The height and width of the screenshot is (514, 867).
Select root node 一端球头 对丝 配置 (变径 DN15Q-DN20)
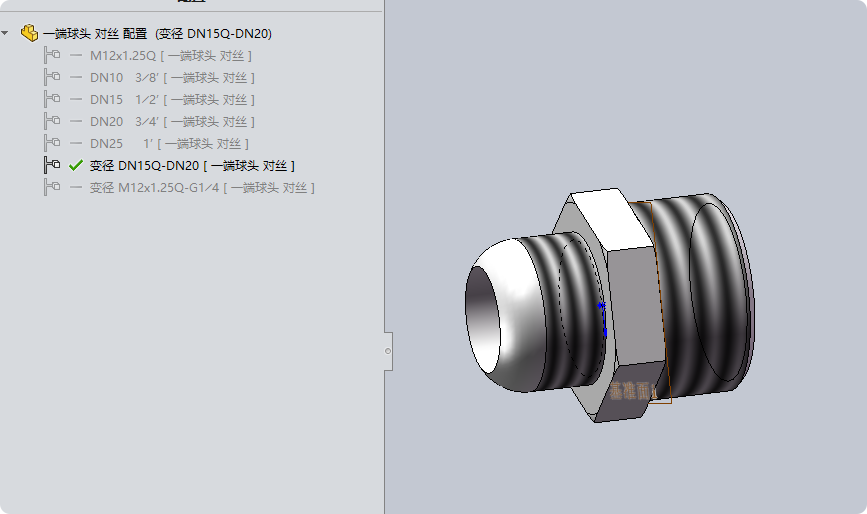158,34
